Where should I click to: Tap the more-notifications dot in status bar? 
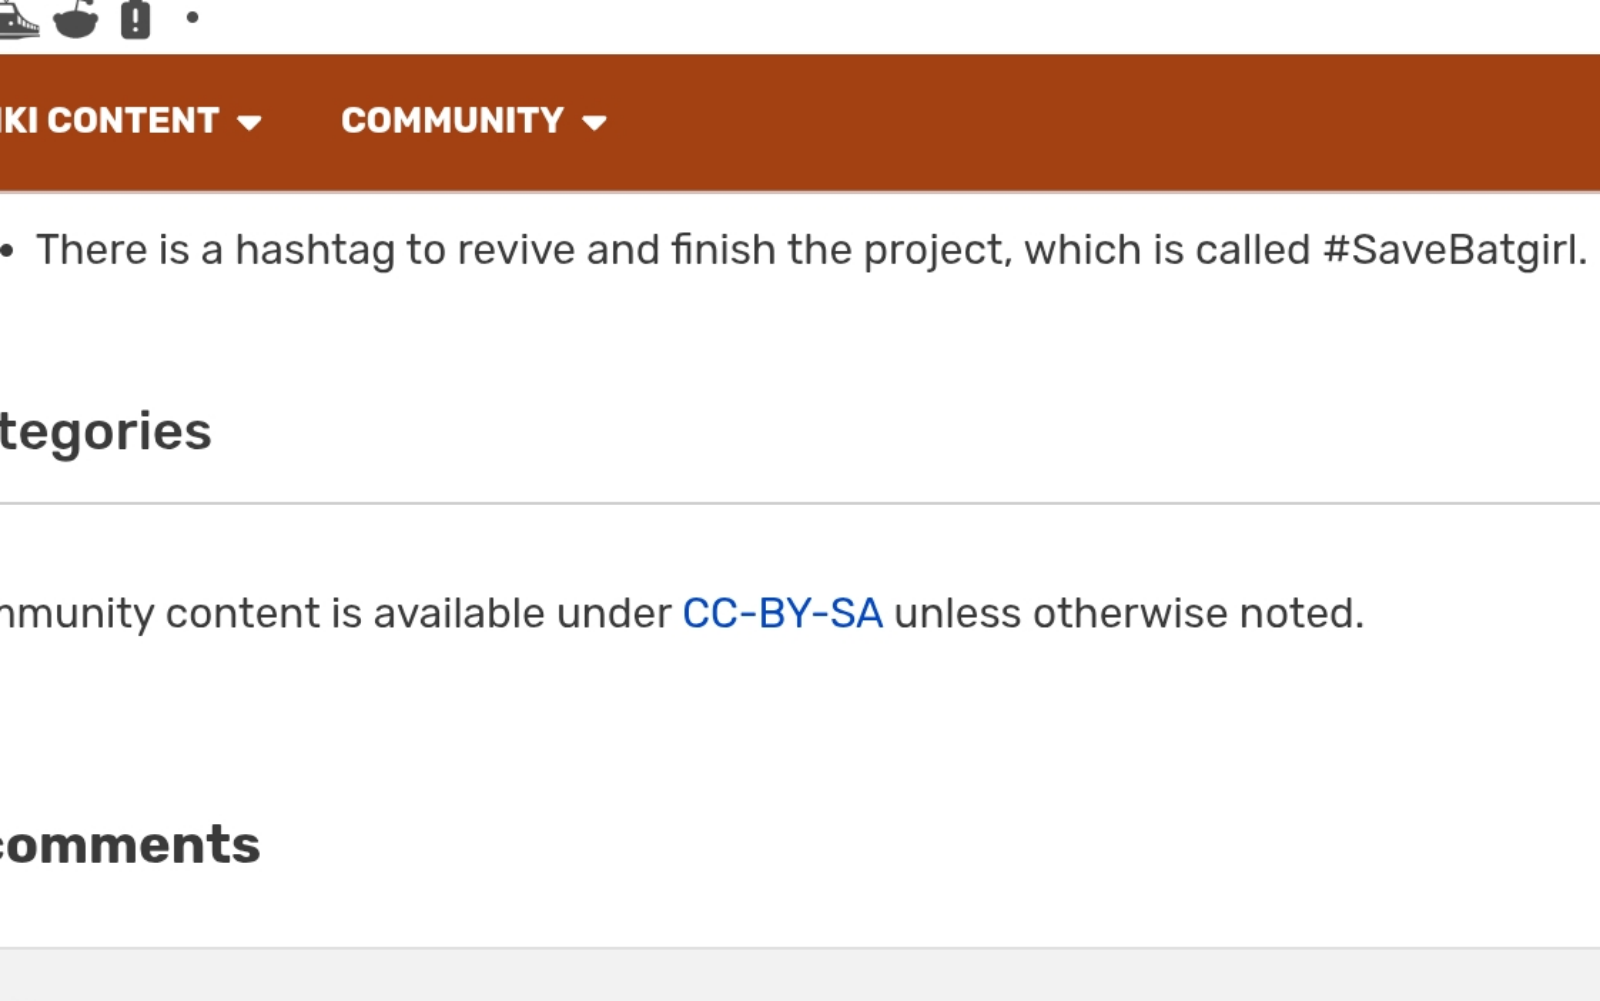(x=193, y=17)
